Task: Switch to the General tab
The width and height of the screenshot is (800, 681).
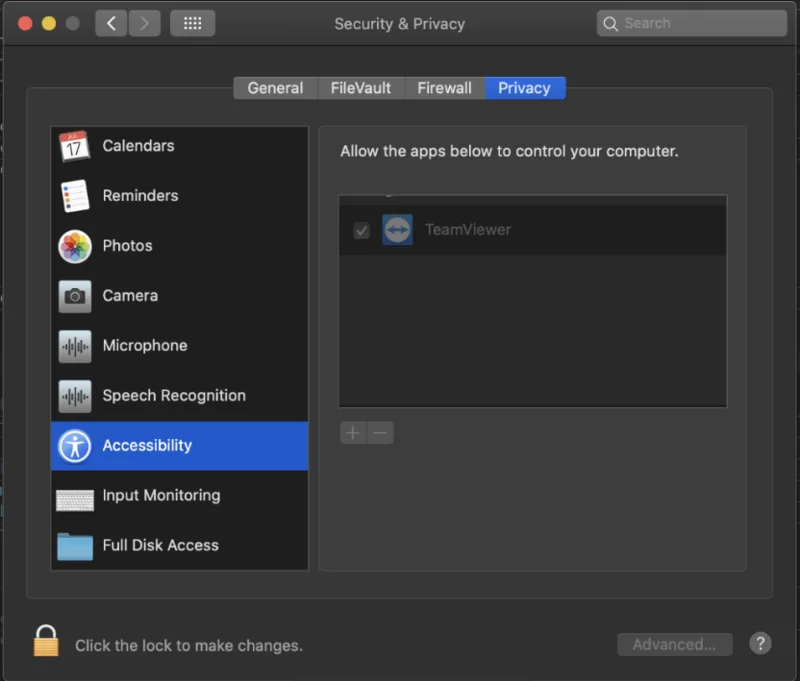Action: pos(274,88)
